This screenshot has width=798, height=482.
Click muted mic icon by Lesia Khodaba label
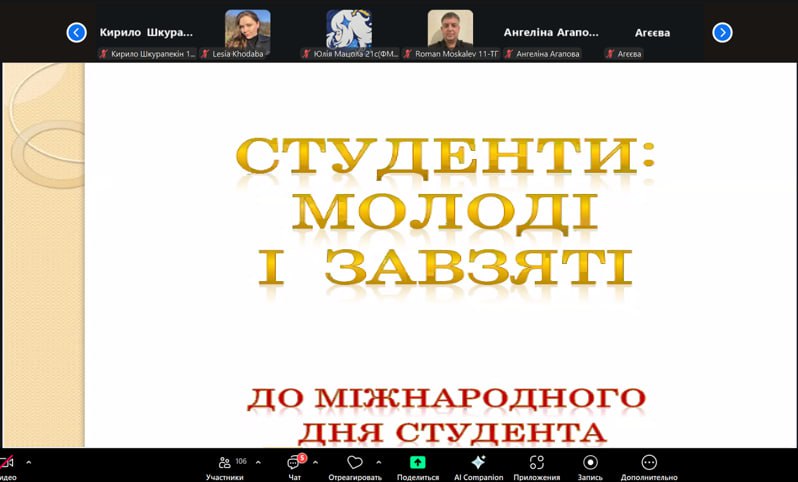(205, 54)
